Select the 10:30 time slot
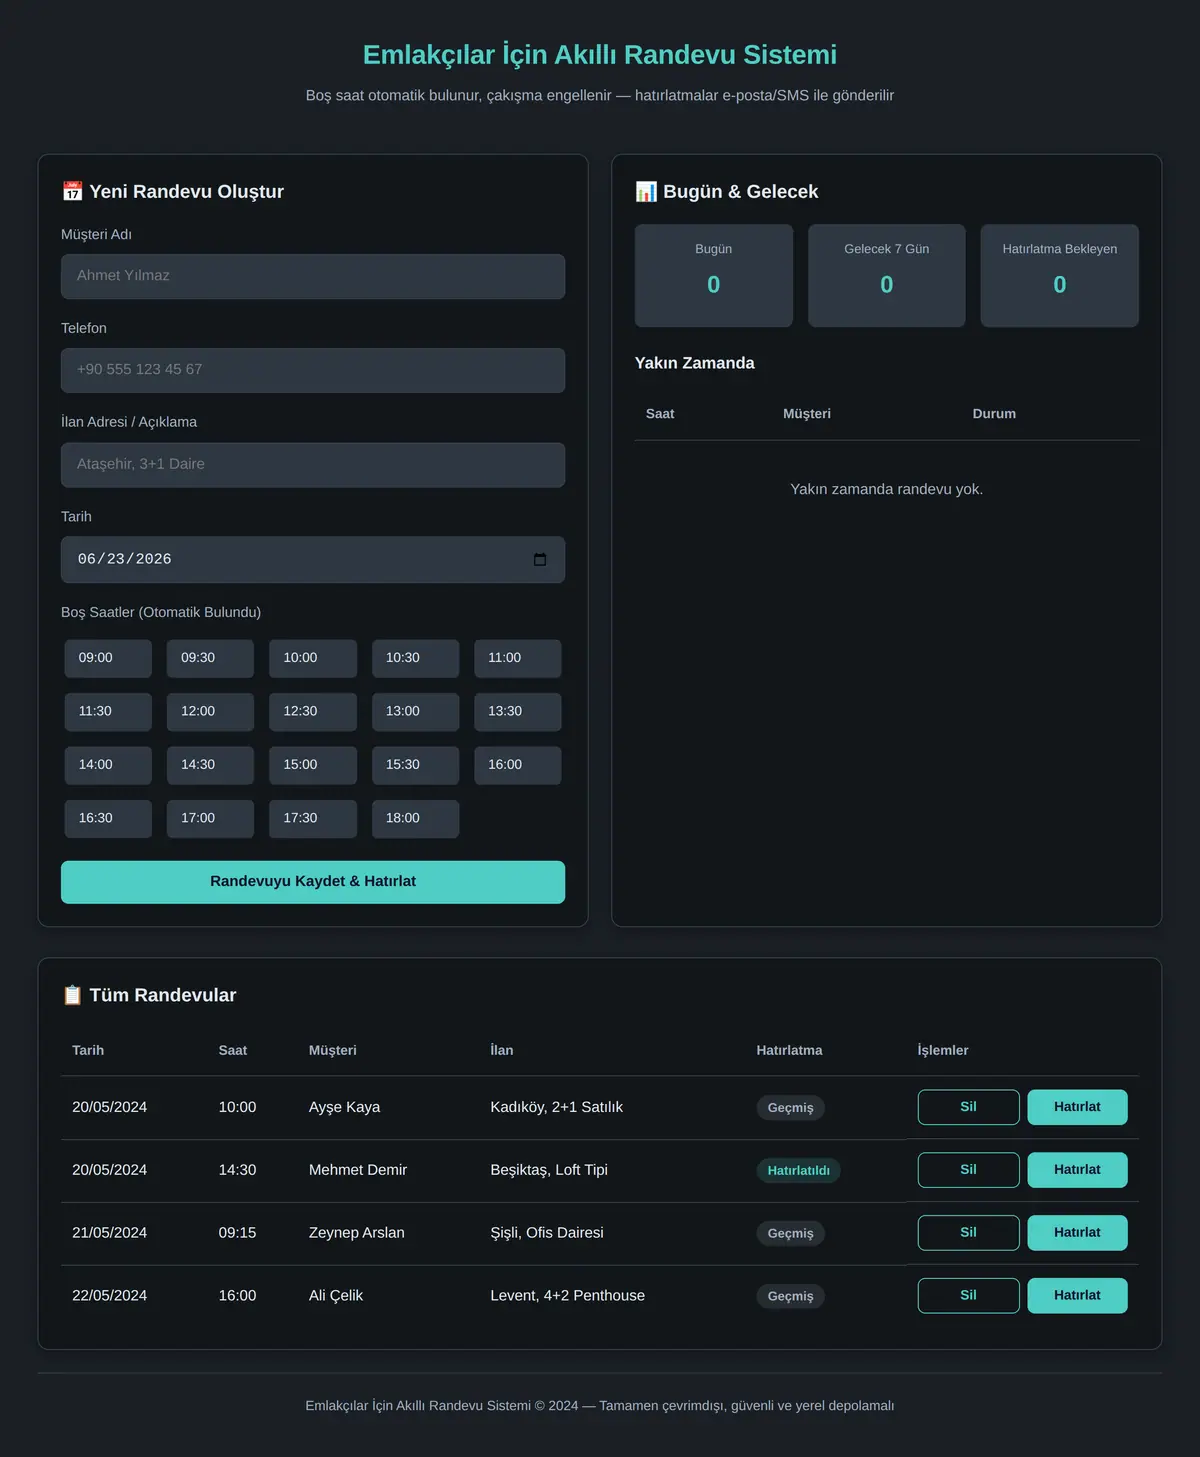Screen dimensions: 1200x1457 [x=415, y=658]
